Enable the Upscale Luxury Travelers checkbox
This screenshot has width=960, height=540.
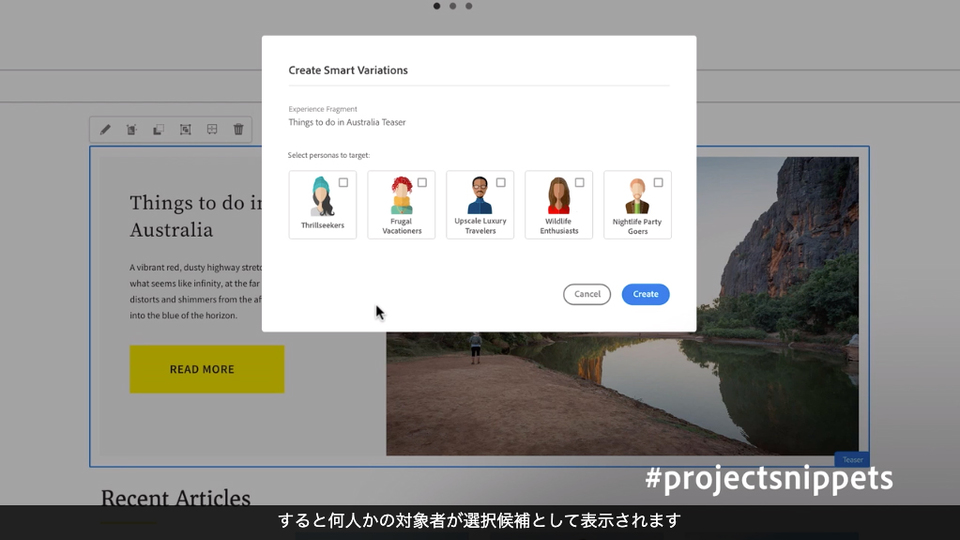coord(501,182)
